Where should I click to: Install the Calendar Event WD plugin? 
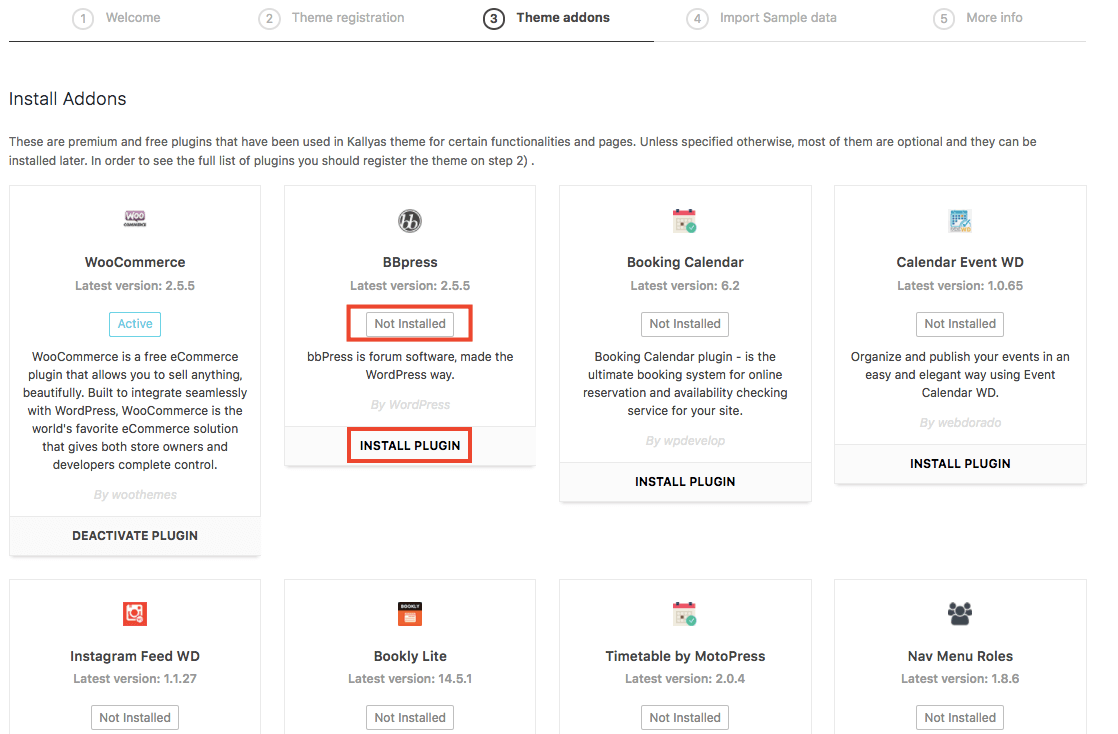tap(960, 464)
